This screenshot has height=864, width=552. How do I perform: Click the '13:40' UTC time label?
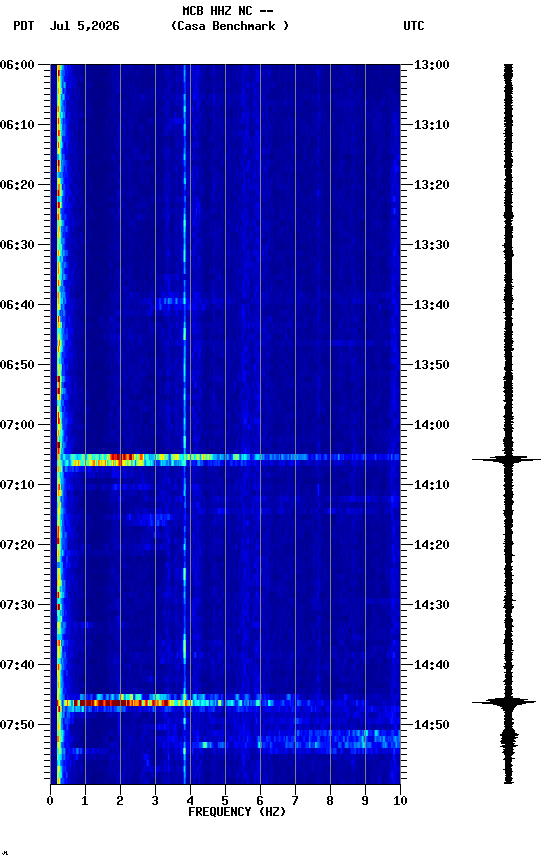point(432,305)
